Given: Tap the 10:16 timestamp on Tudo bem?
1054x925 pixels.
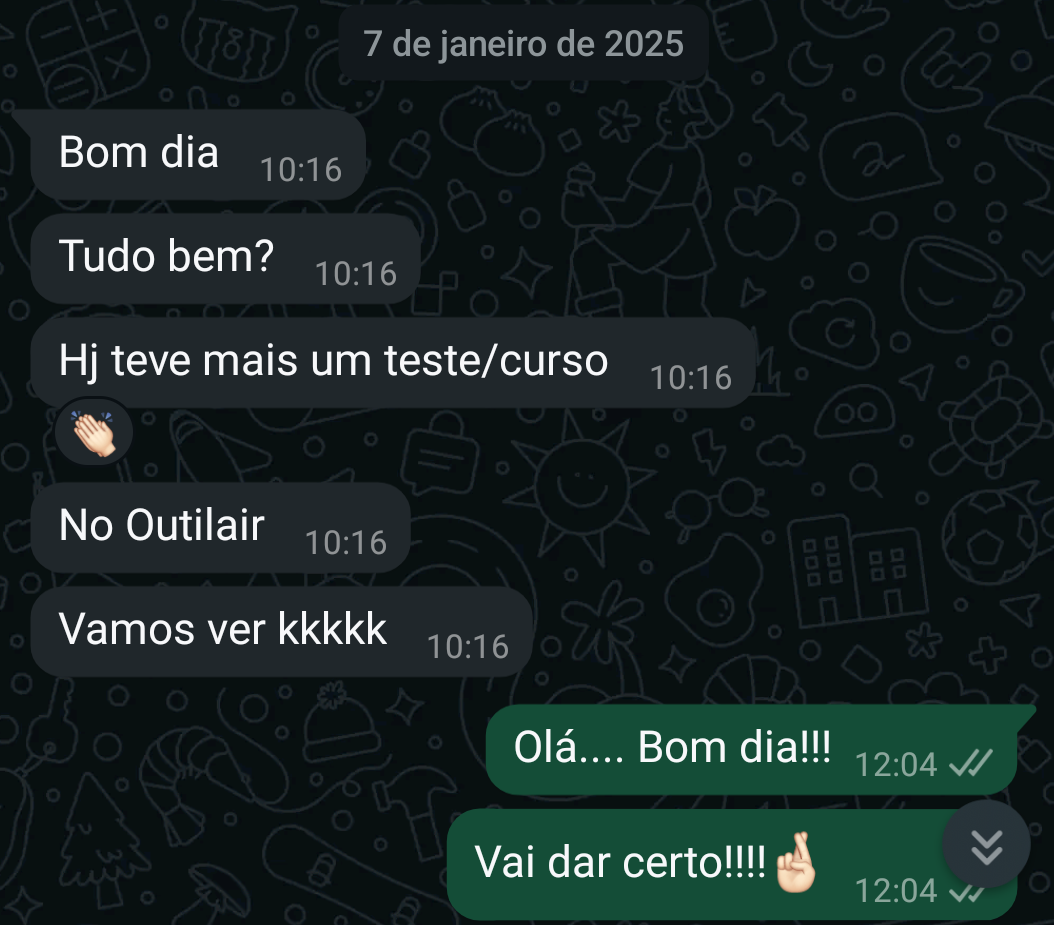Looking at the screenshot, I should (356, 274).
